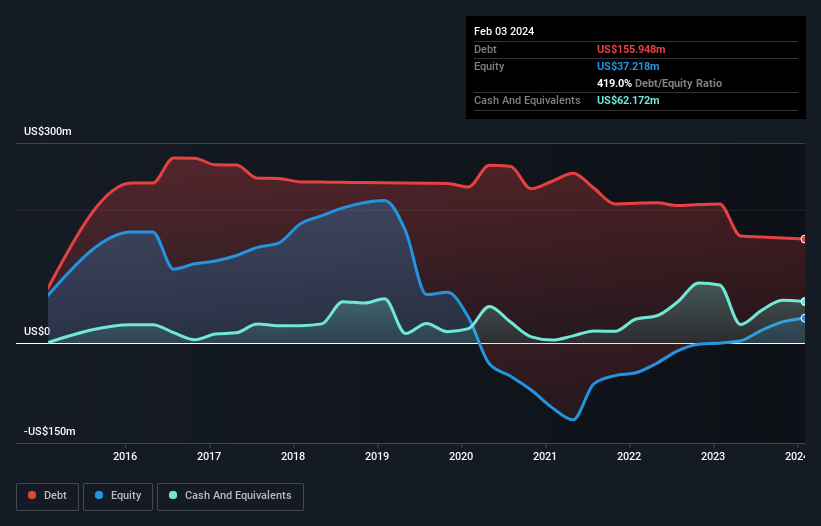Toggle the Debt series legend button
The width and height of the screenshot is (821, 526).
48,496
